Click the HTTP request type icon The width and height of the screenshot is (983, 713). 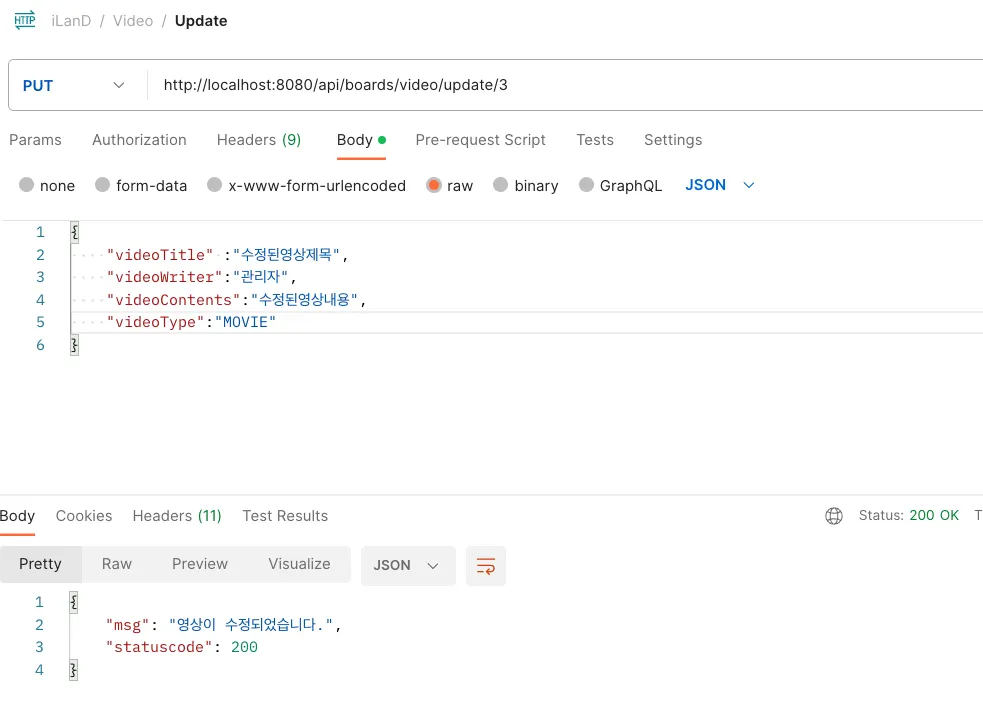point(25,20)
